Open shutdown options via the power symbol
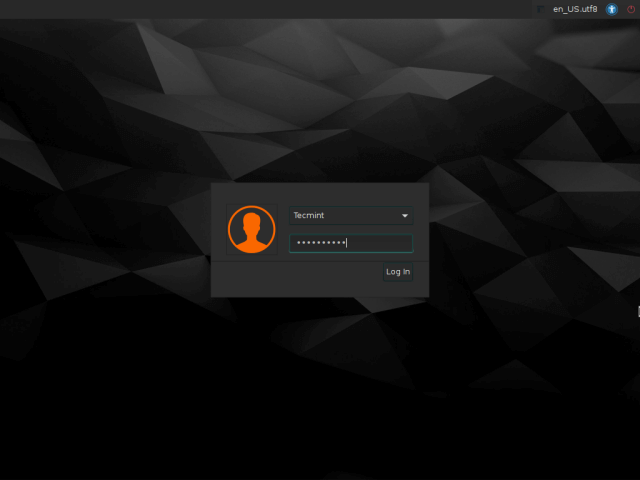Viewport: 640px width, 480px height. pyautogui.click(x=631, y=9)
